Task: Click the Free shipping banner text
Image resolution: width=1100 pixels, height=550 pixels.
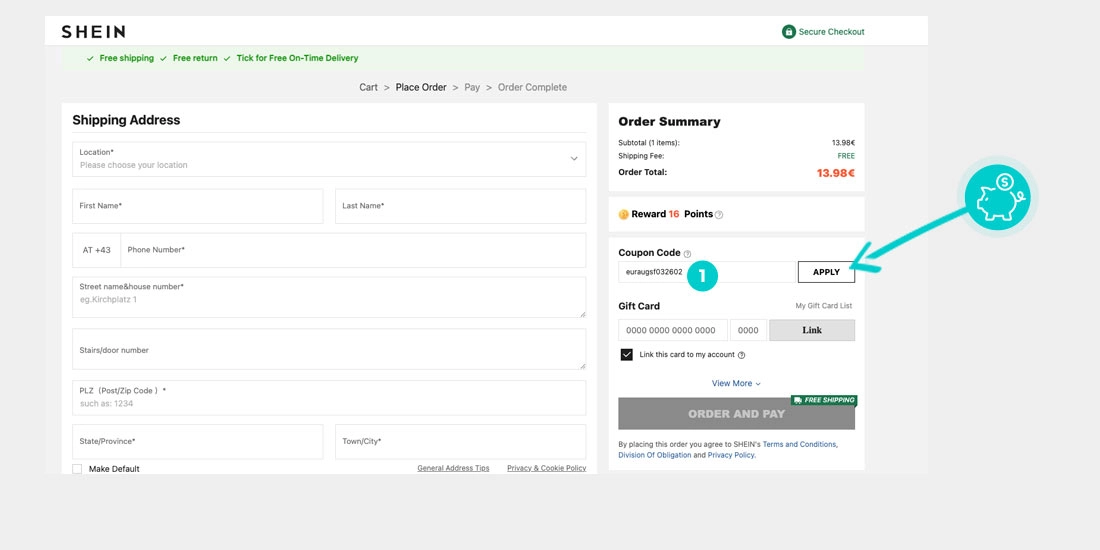Action: coord(126,58)
